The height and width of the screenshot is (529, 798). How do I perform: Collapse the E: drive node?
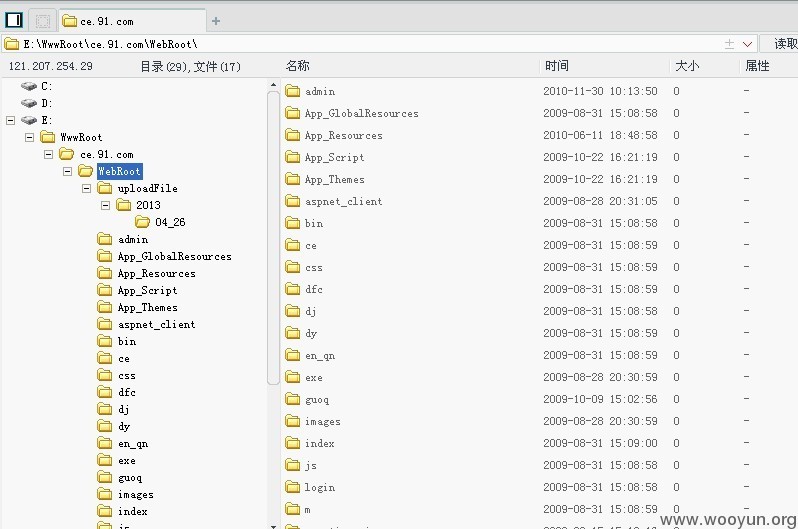click(11, 120)
